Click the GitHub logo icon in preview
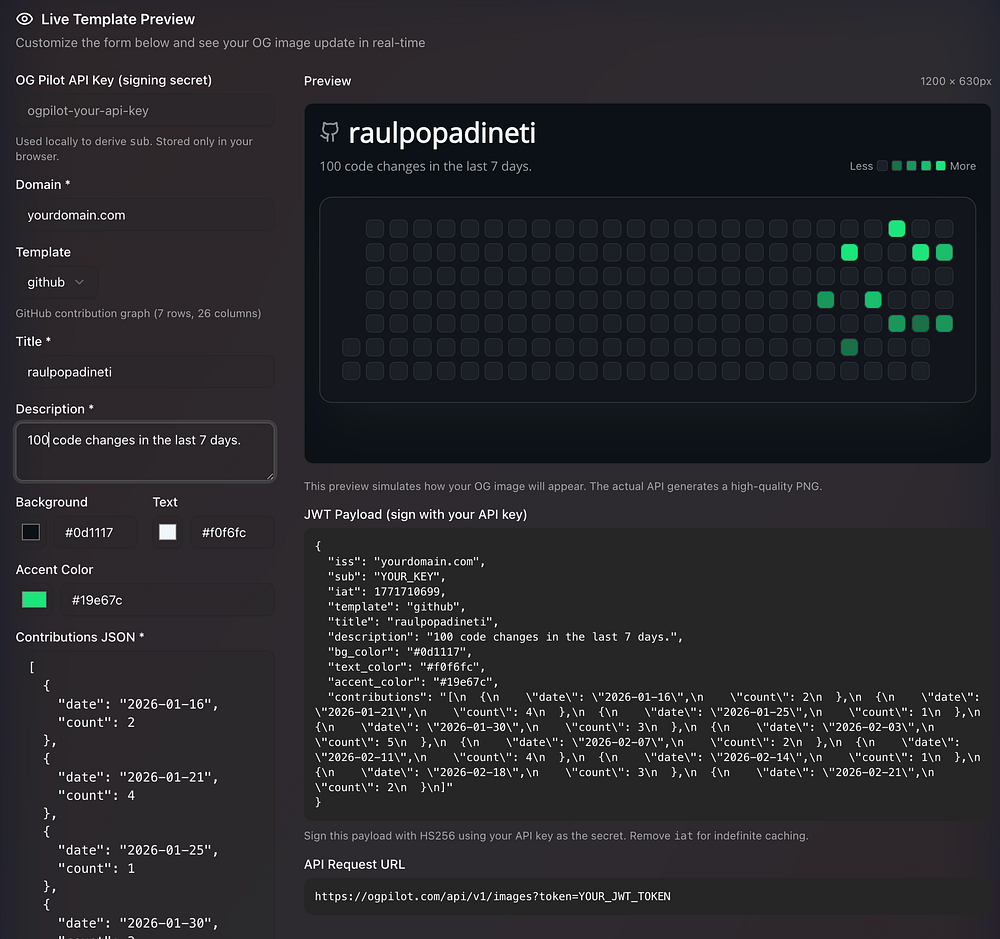 [329, 131]
